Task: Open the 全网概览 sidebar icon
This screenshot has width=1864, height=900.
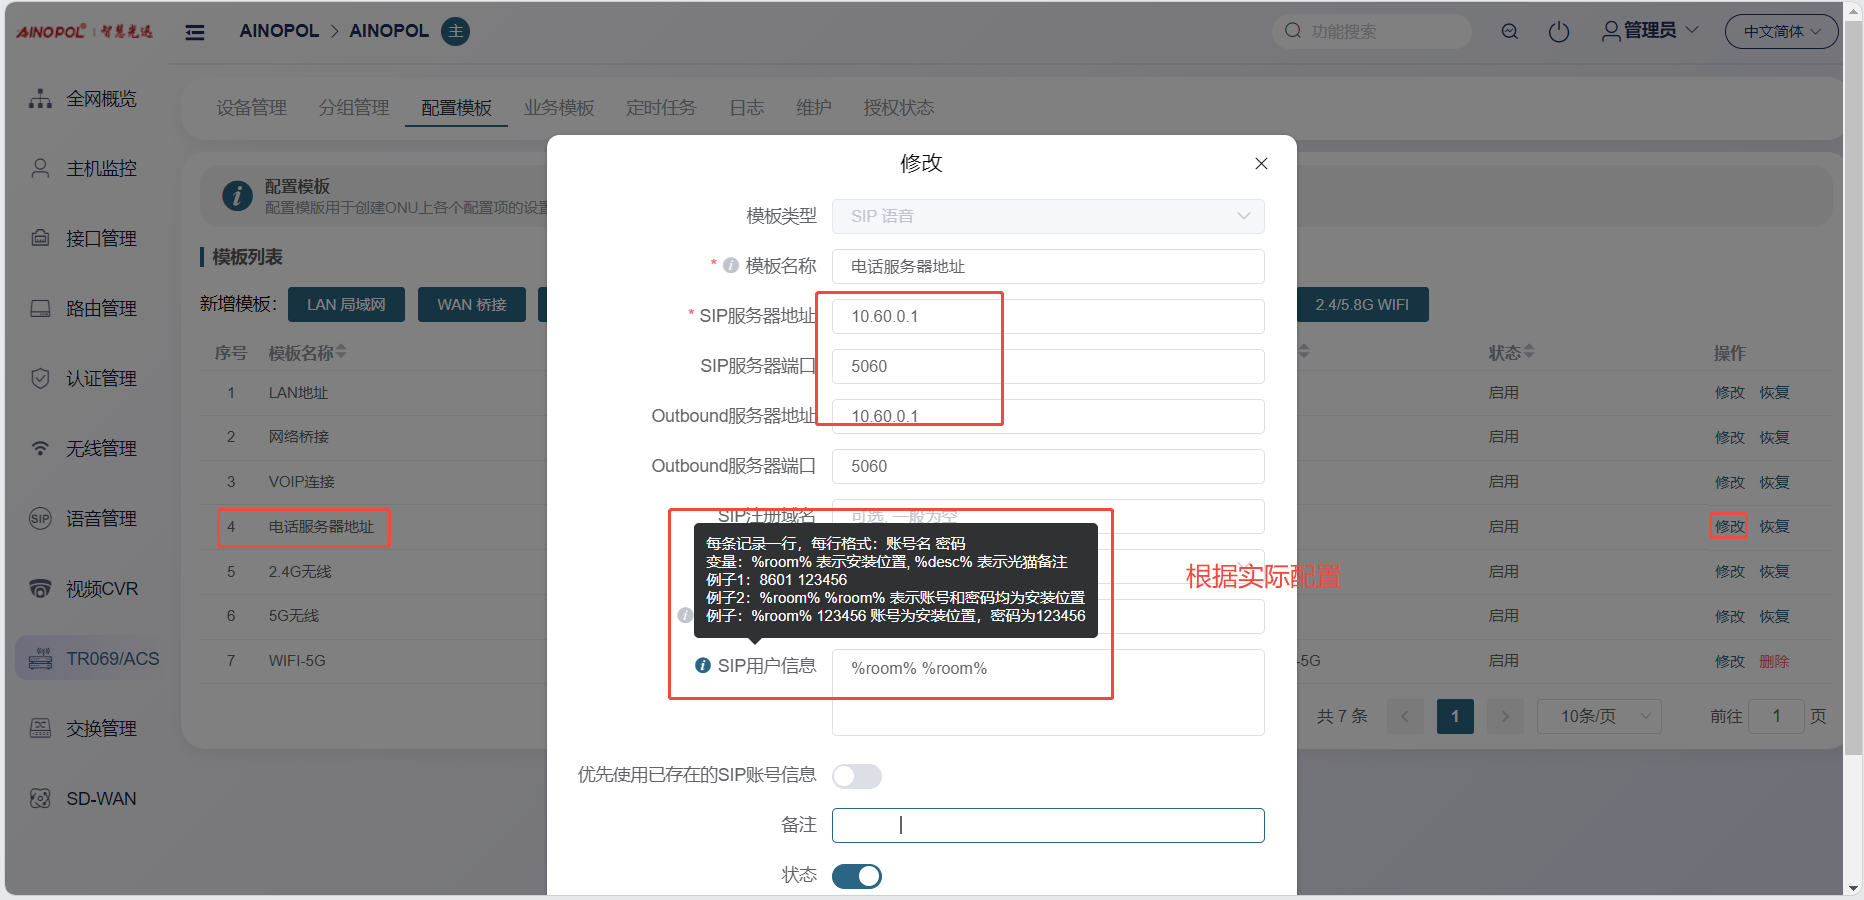Action: click(40, 99)
